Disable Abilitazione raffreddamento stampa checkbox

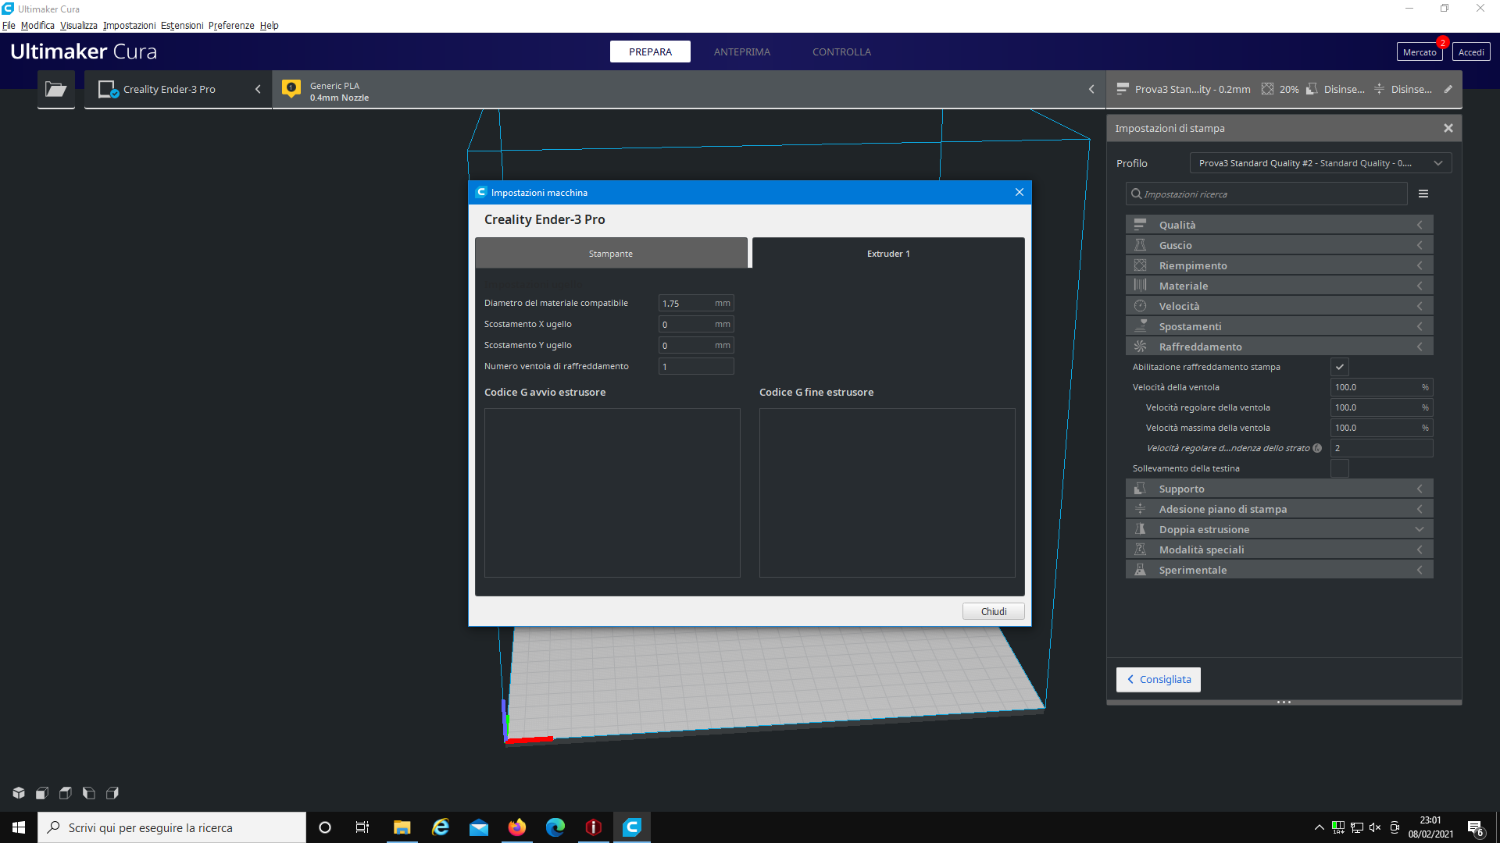(x=1339, y=367)
